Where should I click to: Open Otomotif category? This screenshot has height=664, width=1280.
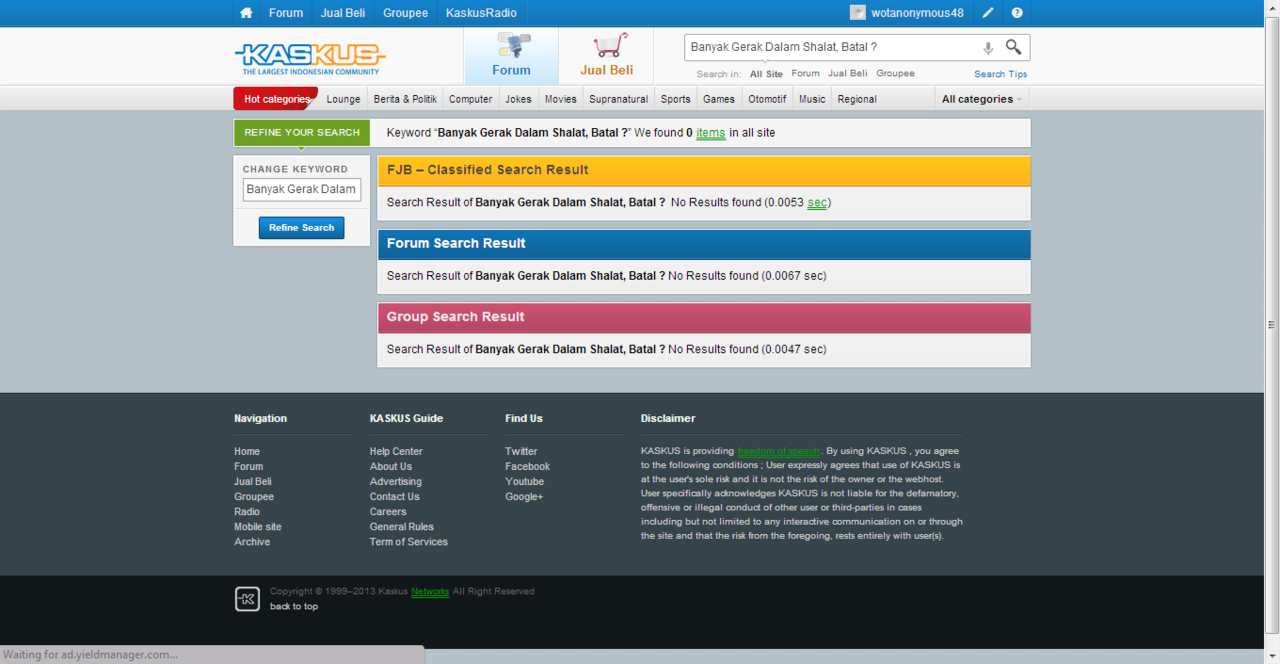tap(767, 99)
